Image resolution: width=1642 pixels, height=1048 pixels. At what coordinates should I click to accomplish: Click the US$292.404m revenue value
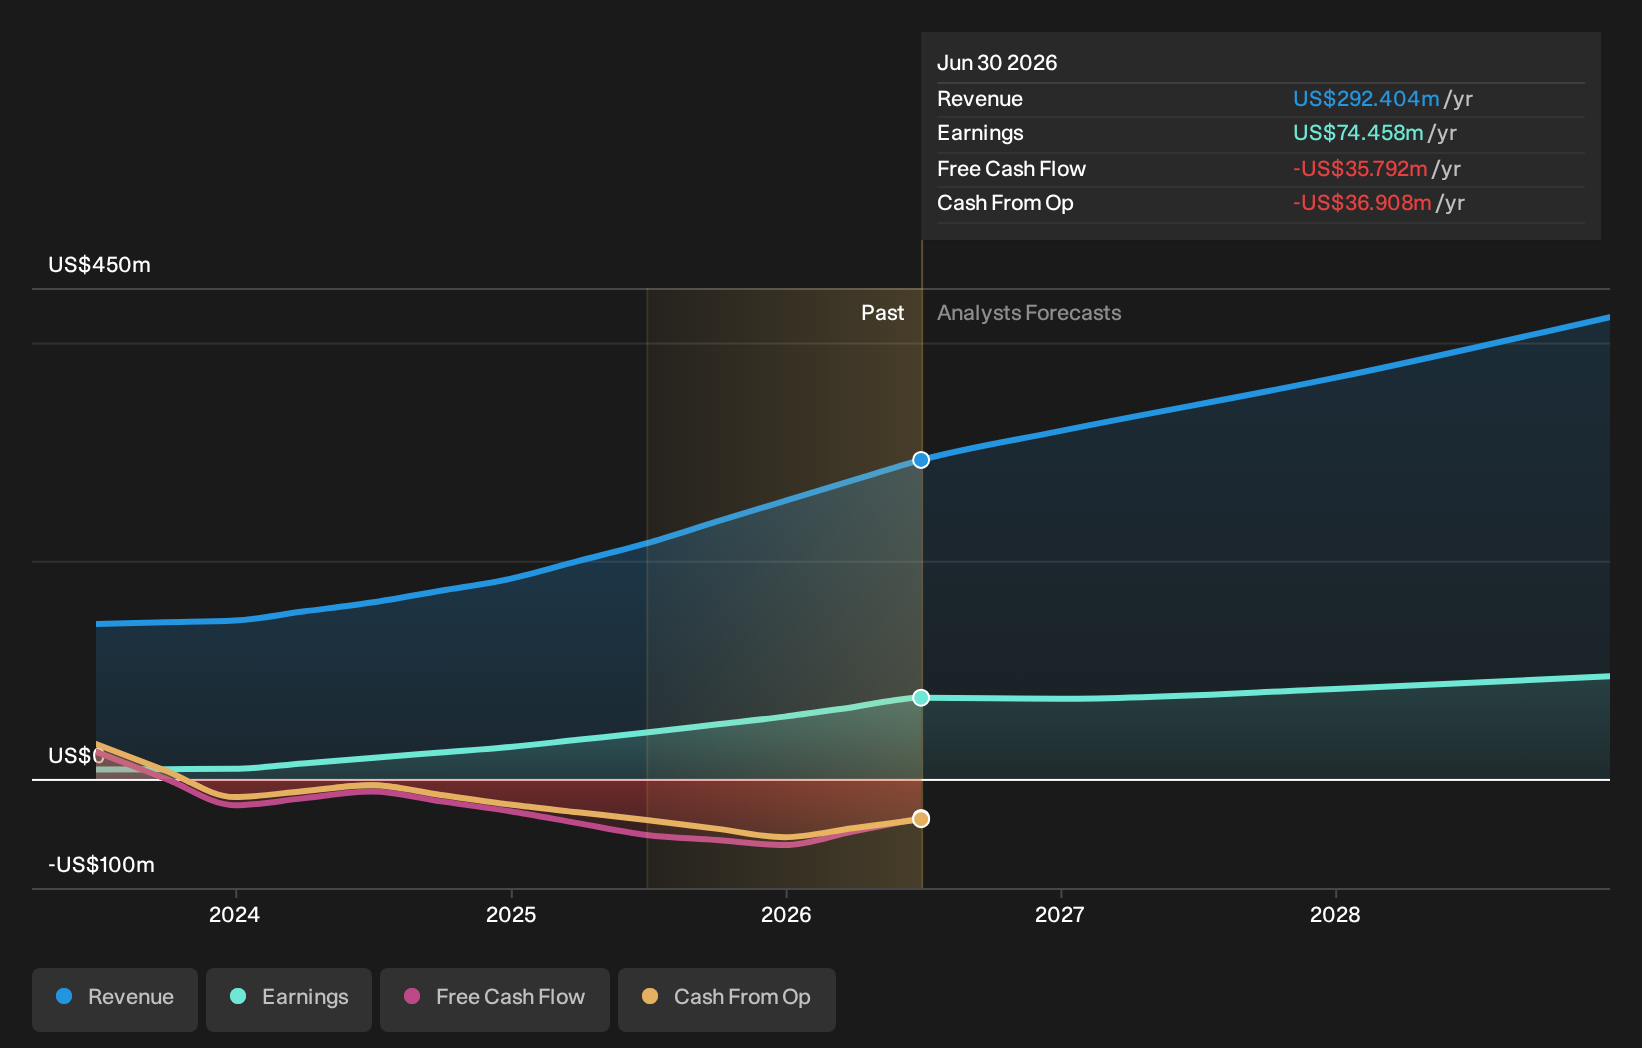pyautogui.click(x=1366, y=99)
